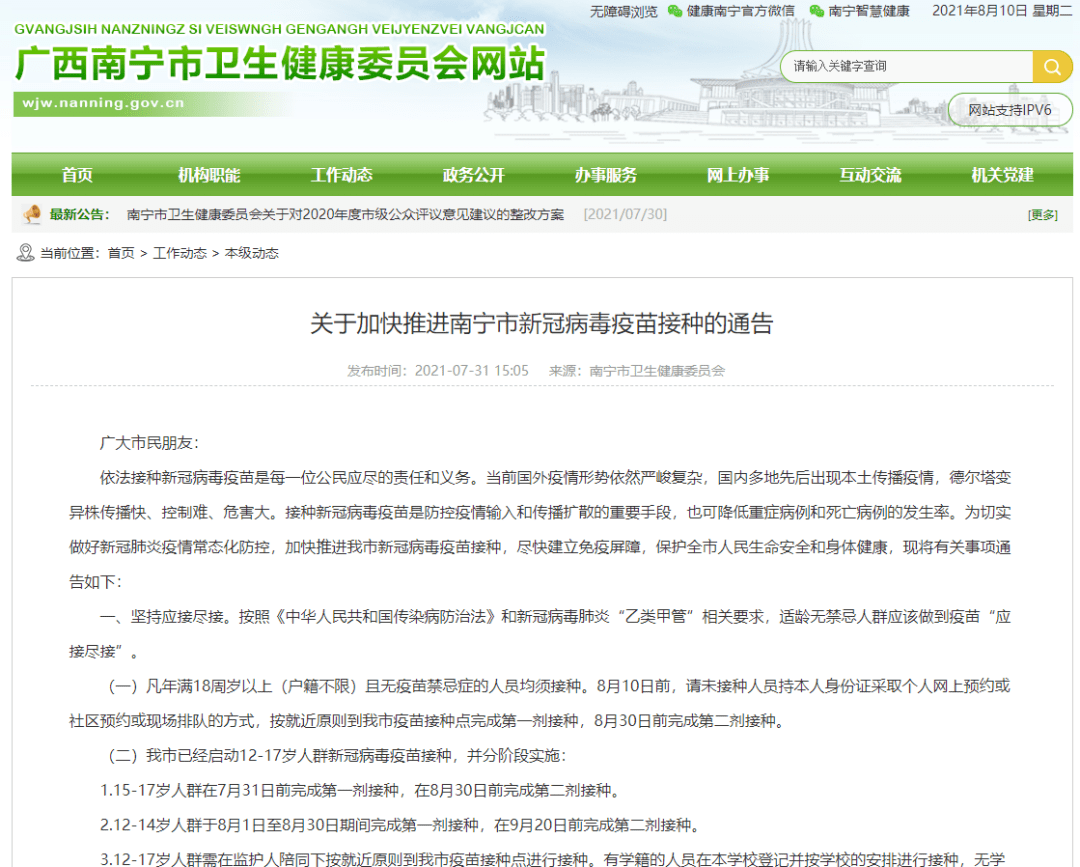The height and width of the screenshot is (867, 1080).
Task: Click the WeChat icon beside 南宁智慧健康
Action: (x=817, y=11)
